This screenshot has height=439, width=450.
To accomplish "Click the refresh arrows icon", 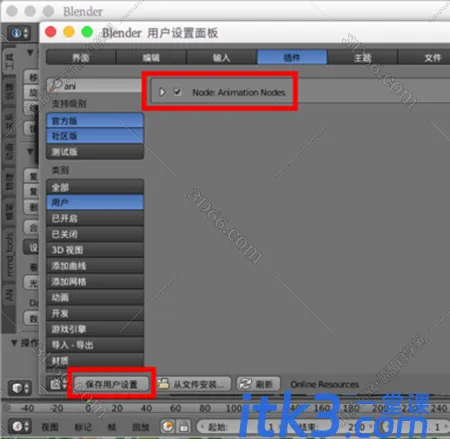I will (x=246, y=384).
